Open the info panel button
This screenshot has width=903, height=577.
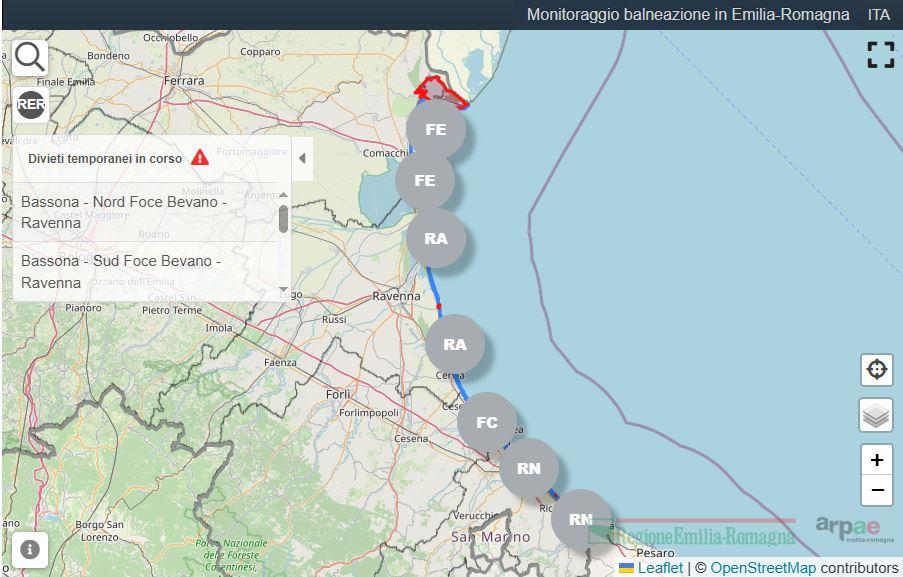point(31,549)
